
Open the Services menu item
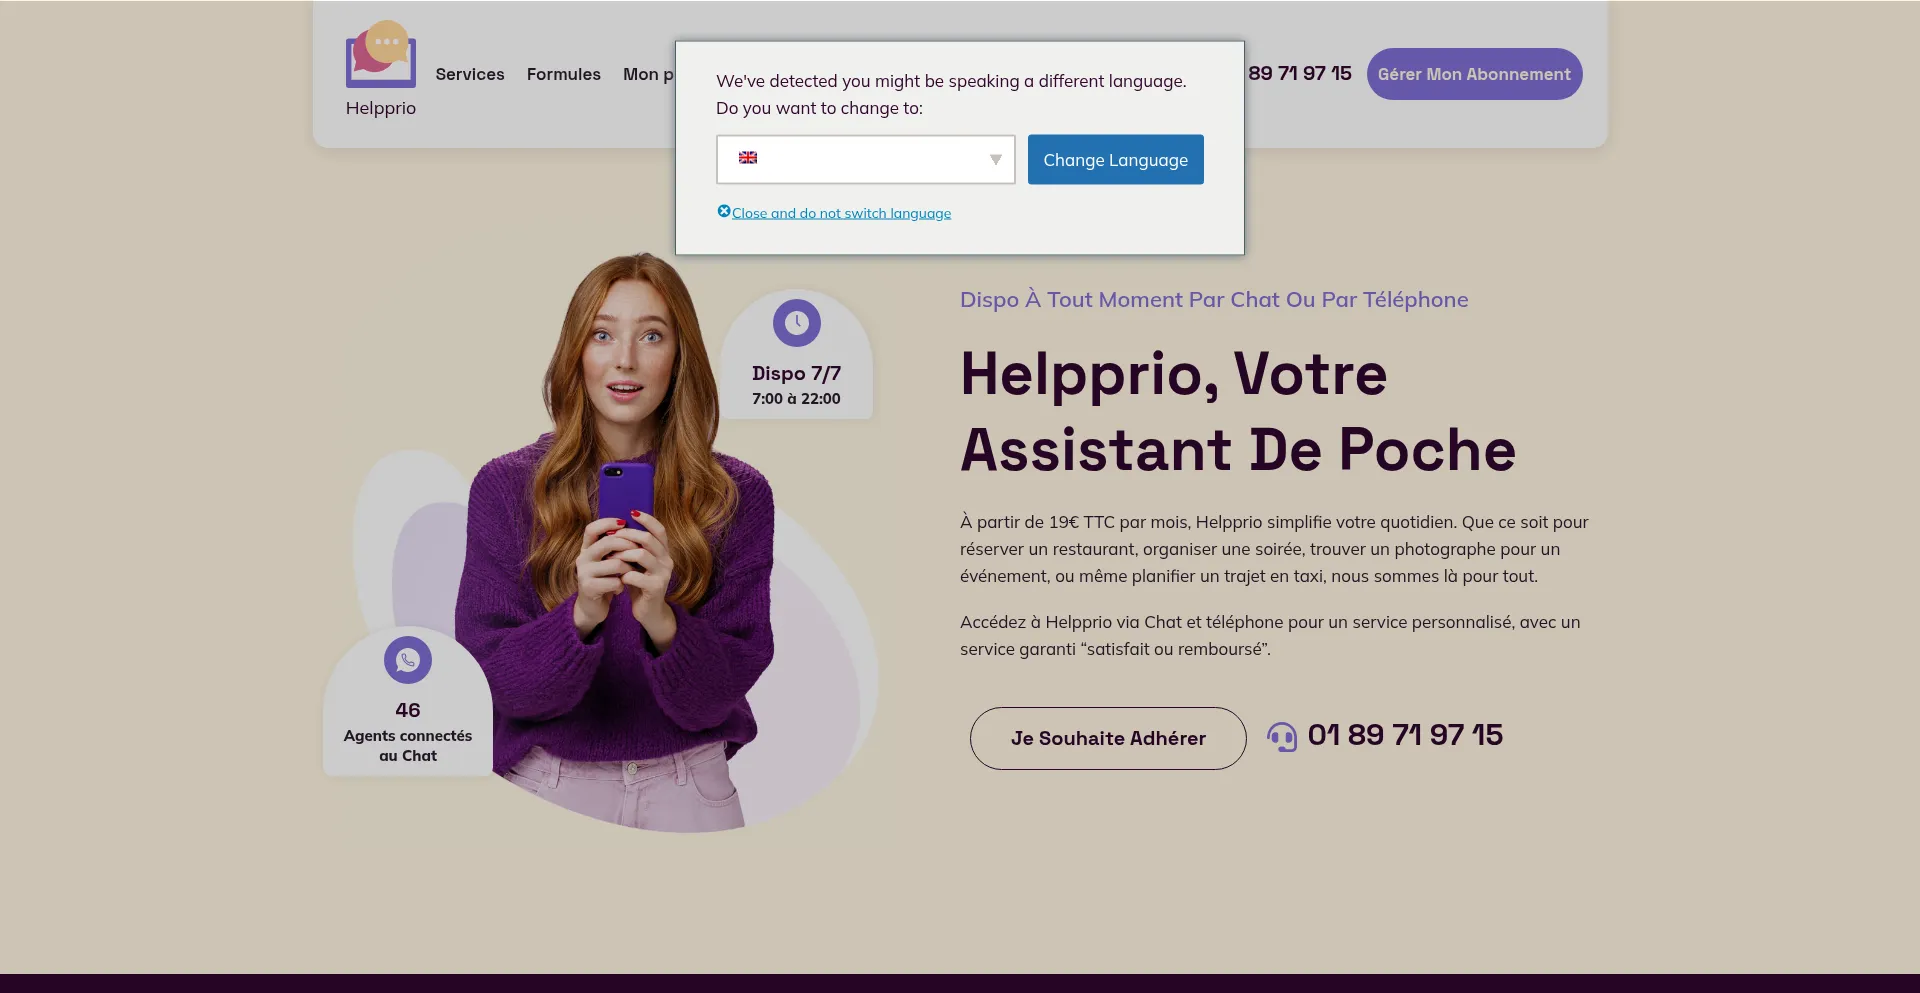point(470,74)
